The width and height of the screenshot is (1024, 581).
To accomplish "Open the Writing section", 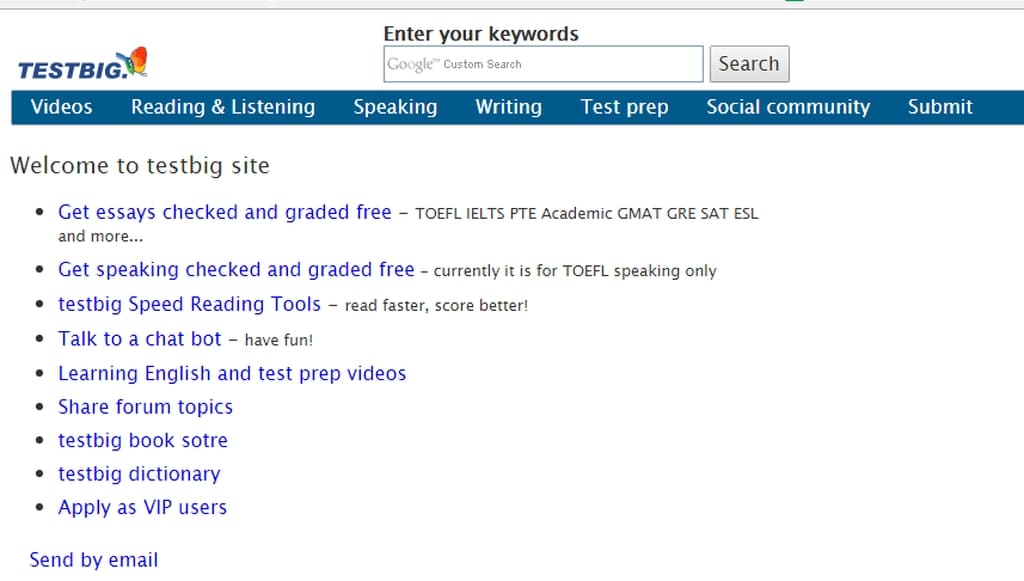I will (508, 107).
